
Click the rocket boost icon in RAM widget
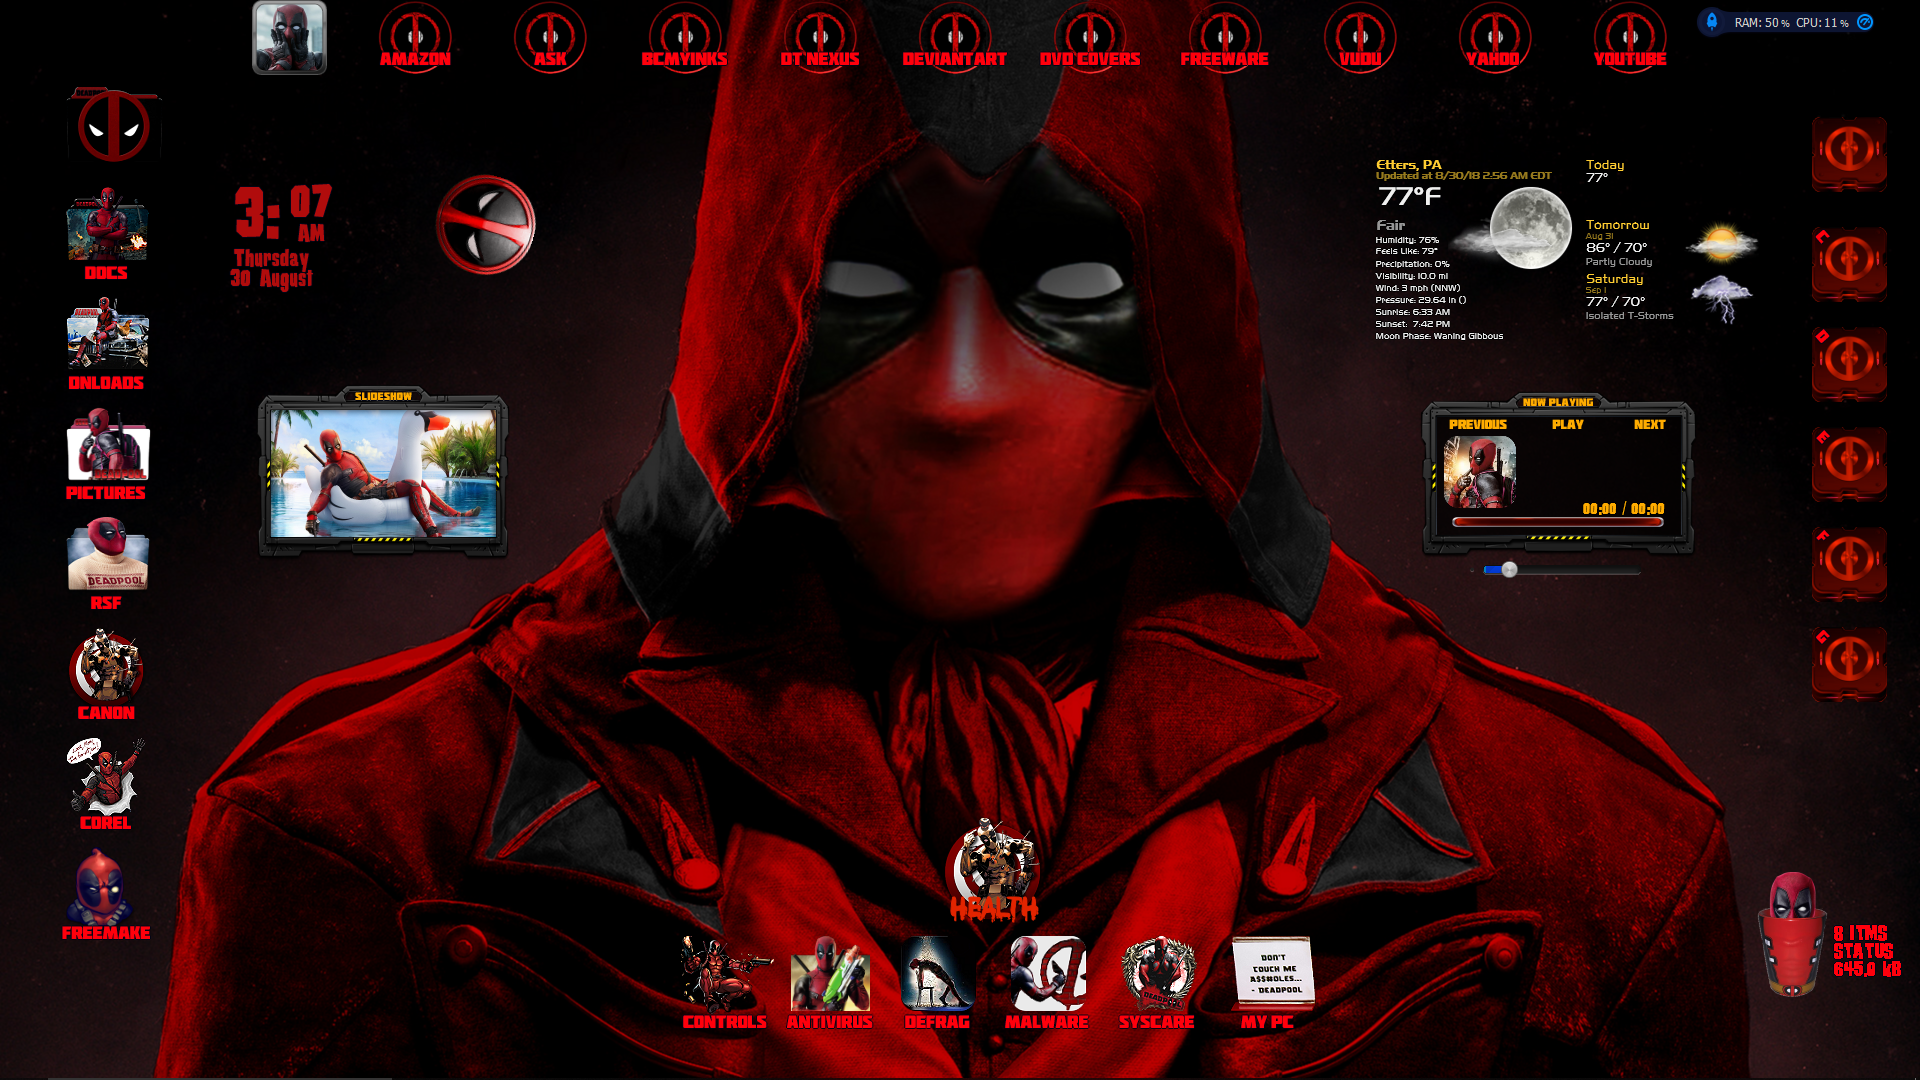[1712, 21]
